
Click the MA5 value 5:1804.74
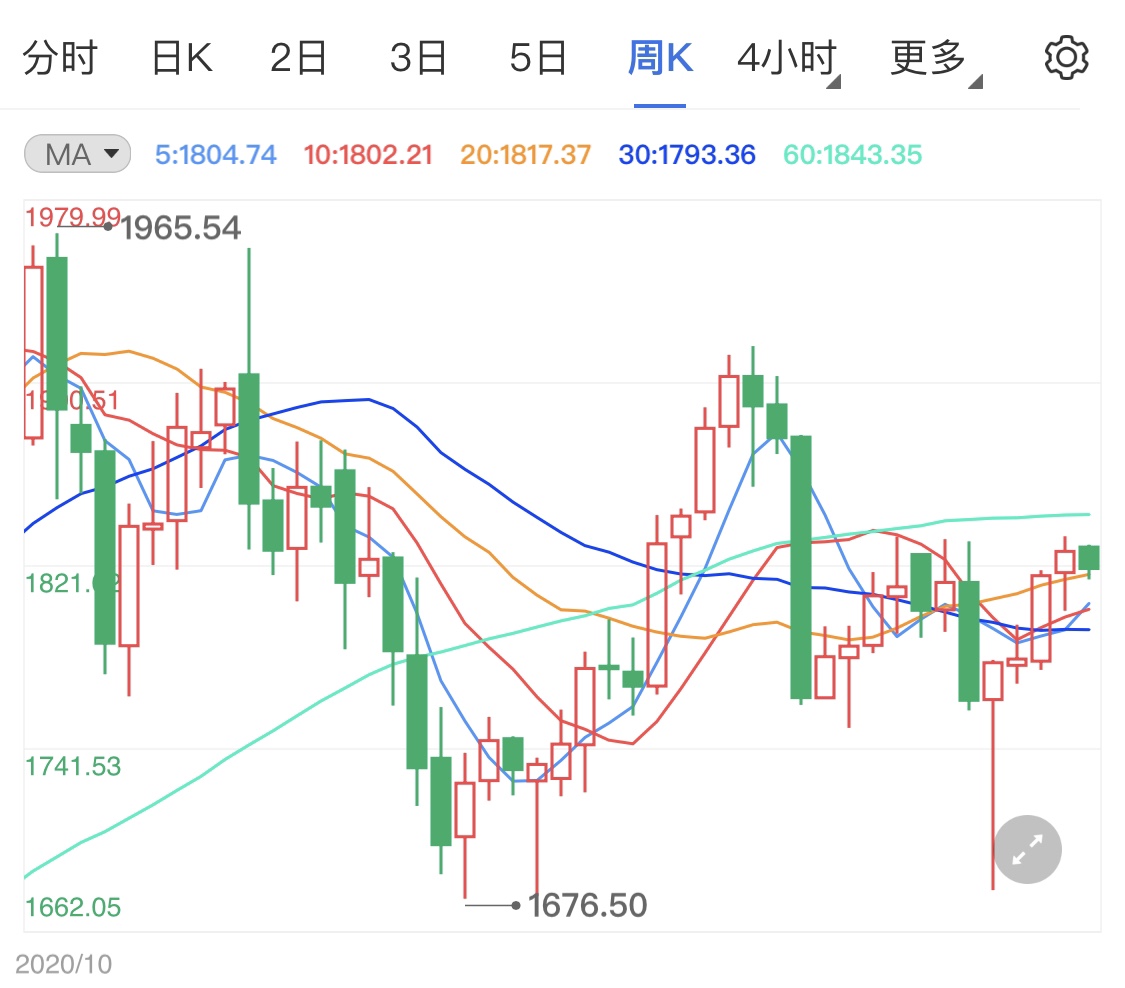[216, 154]
